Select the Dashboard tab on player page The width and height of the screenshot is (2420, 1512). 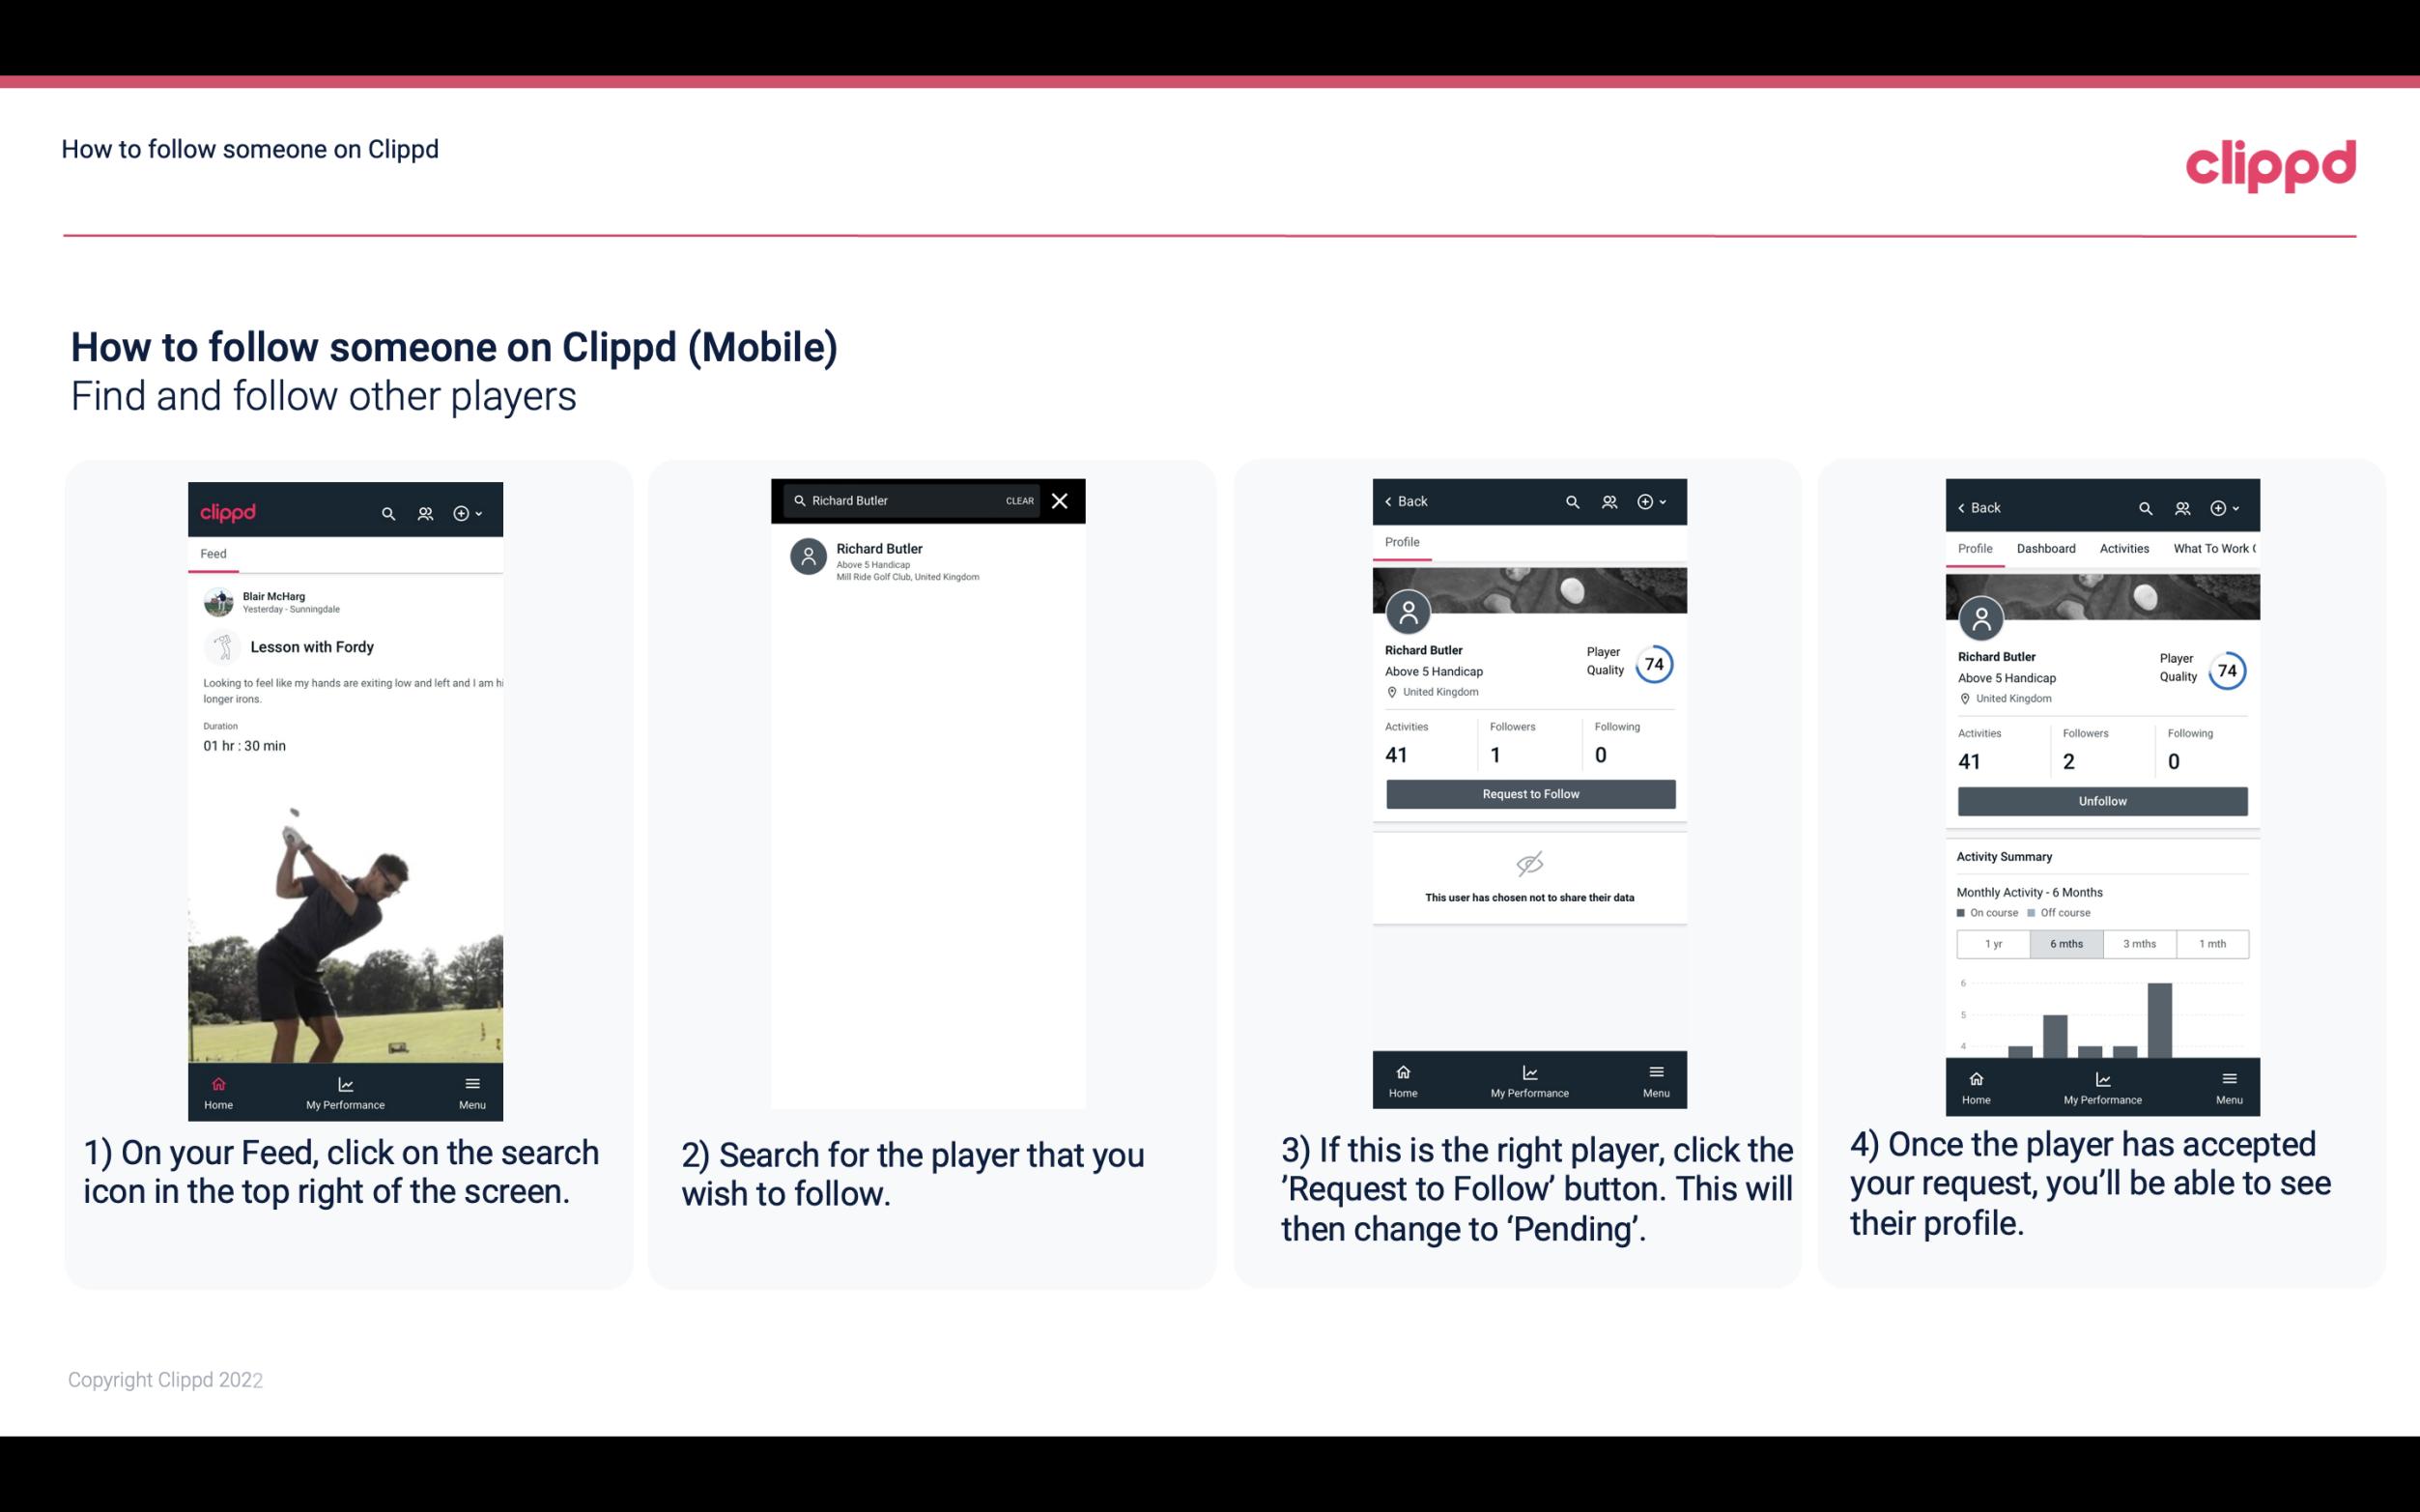(2046, 549)
